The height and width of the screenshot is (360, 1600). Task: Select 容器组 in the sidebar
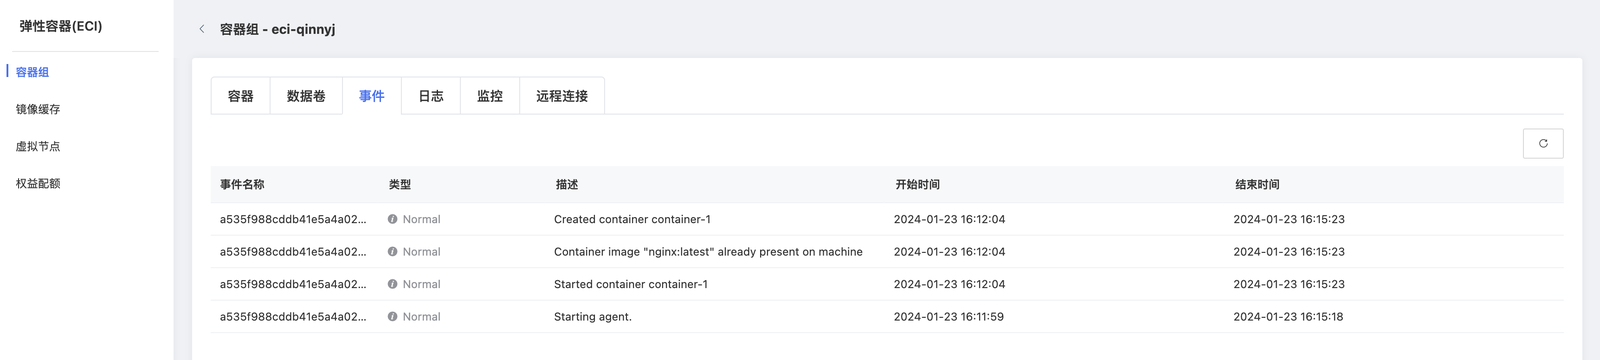pyautogui.click(x=32, y=72)
